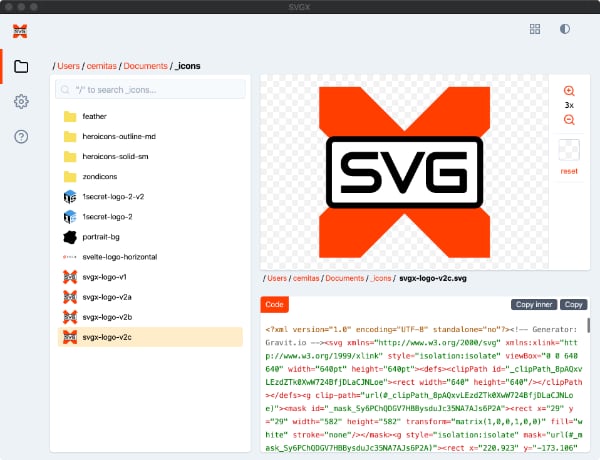Select svgx-logo-v1 file
This screenshot has height=460, width=600.
tap(150, 277)
